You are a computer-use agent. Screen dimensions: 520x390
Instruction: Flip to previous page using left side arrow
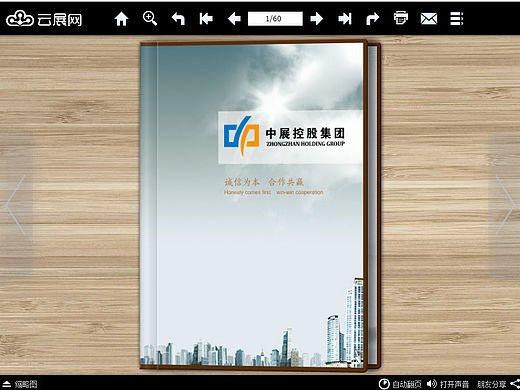[16, 205]
